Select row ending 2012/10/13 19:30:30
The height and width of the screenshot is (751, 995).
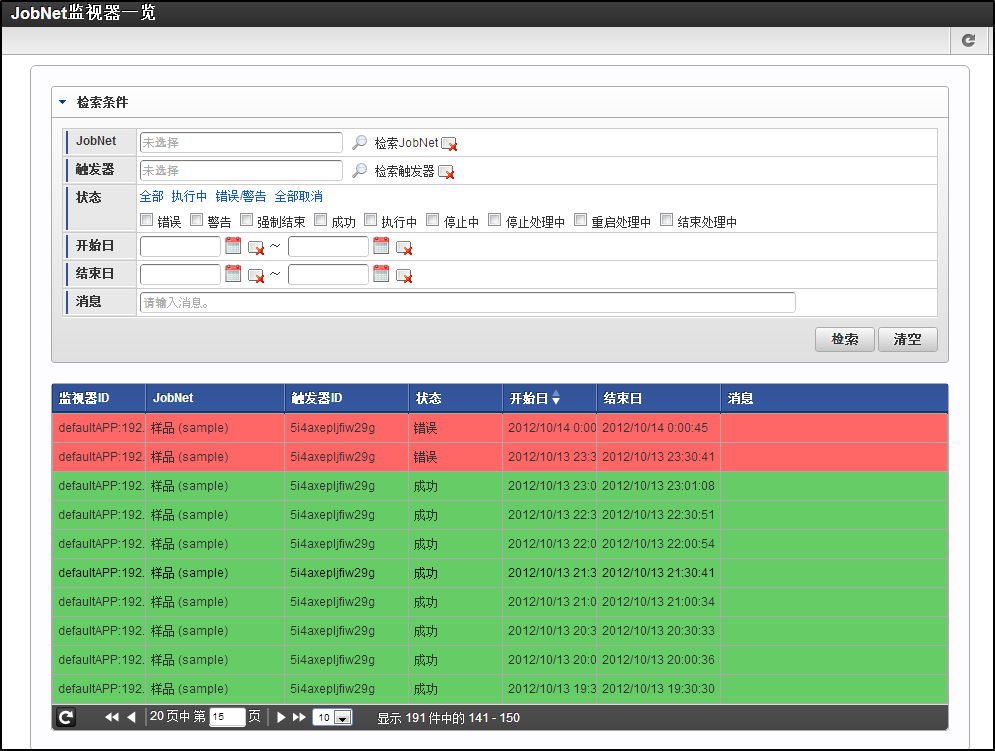(x=500, y=689)
